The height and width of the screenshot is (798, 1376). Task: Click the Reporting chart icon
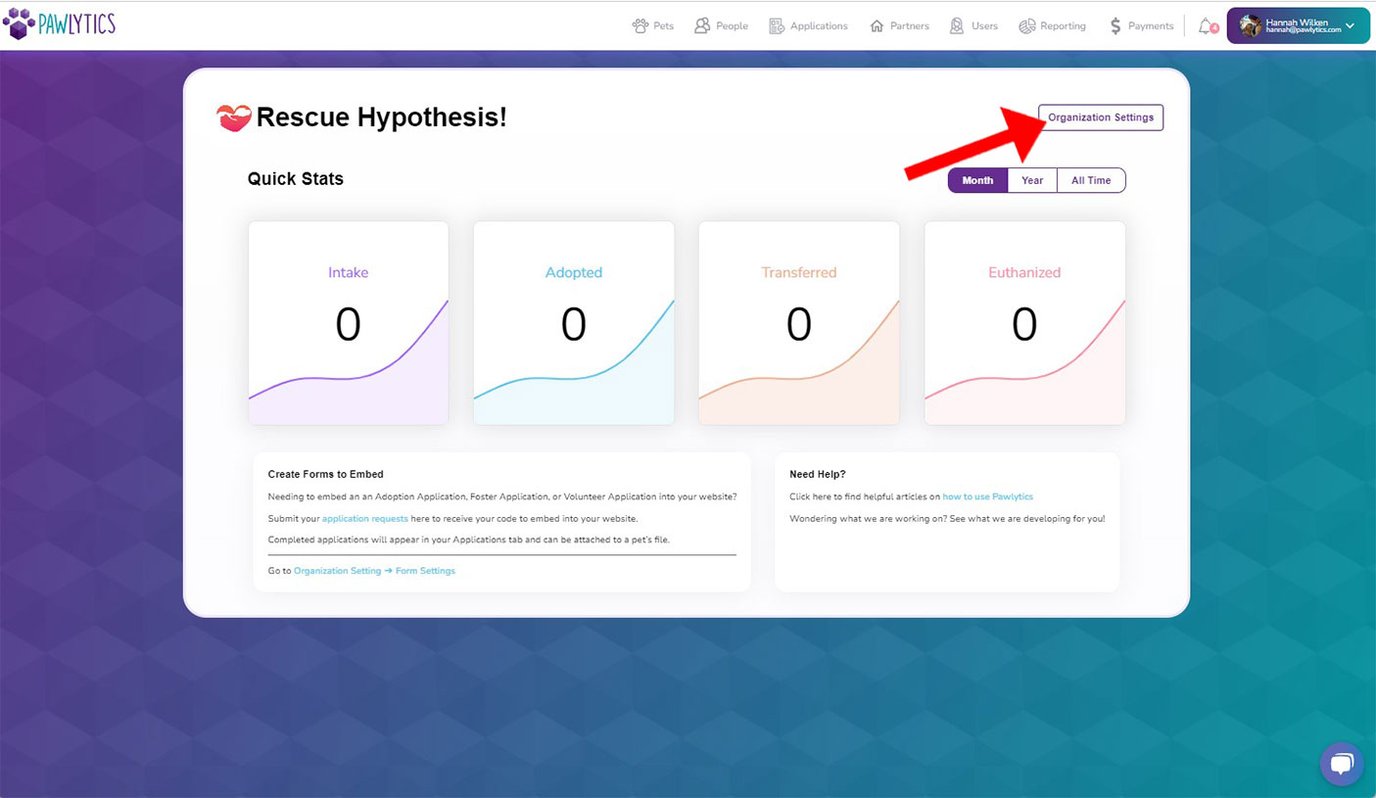pos(1027,26)
